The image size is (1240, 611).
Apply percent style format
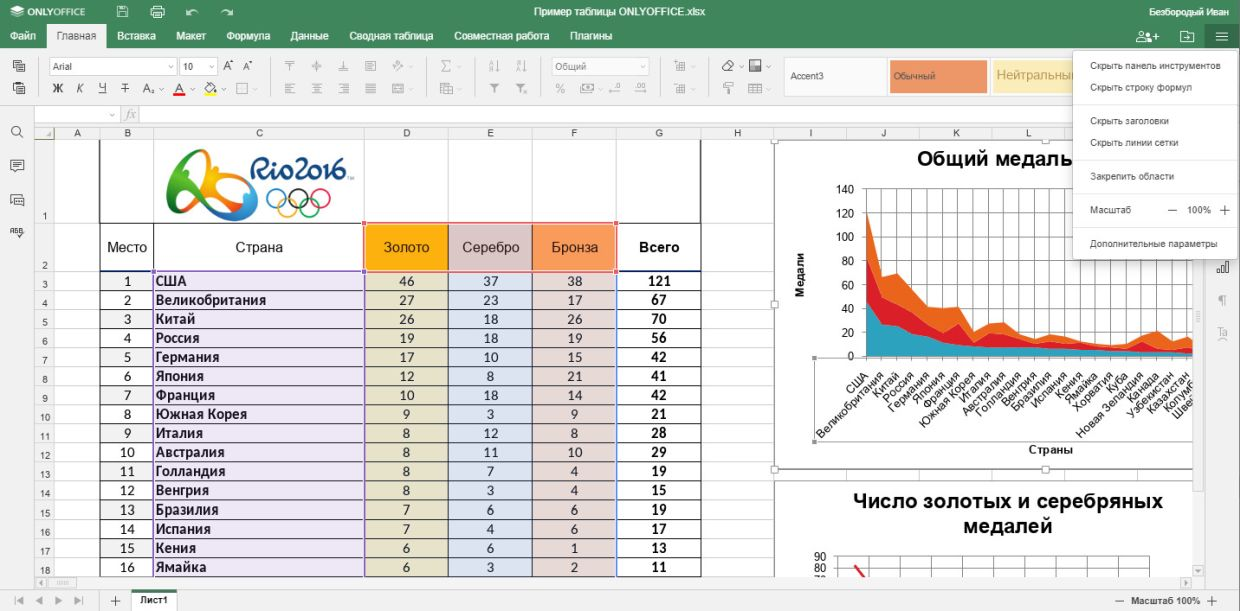click(560, 88)
